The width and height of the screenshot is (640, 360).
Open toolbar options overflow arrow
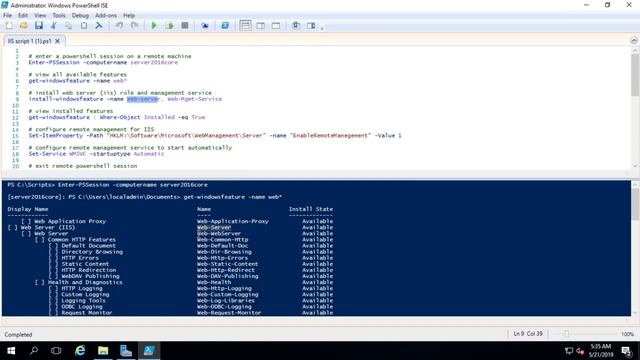[322, 28]
